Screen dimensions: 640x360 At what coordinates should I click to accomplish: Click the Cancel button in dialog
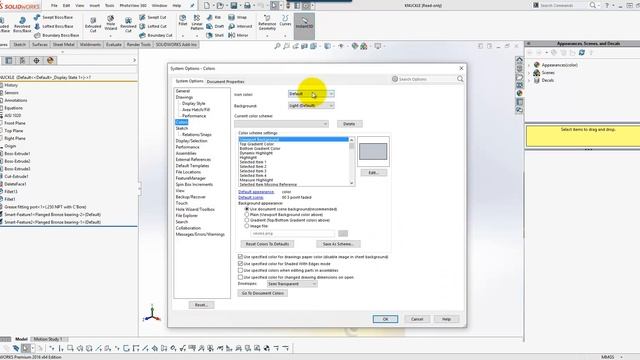point(417,319)
